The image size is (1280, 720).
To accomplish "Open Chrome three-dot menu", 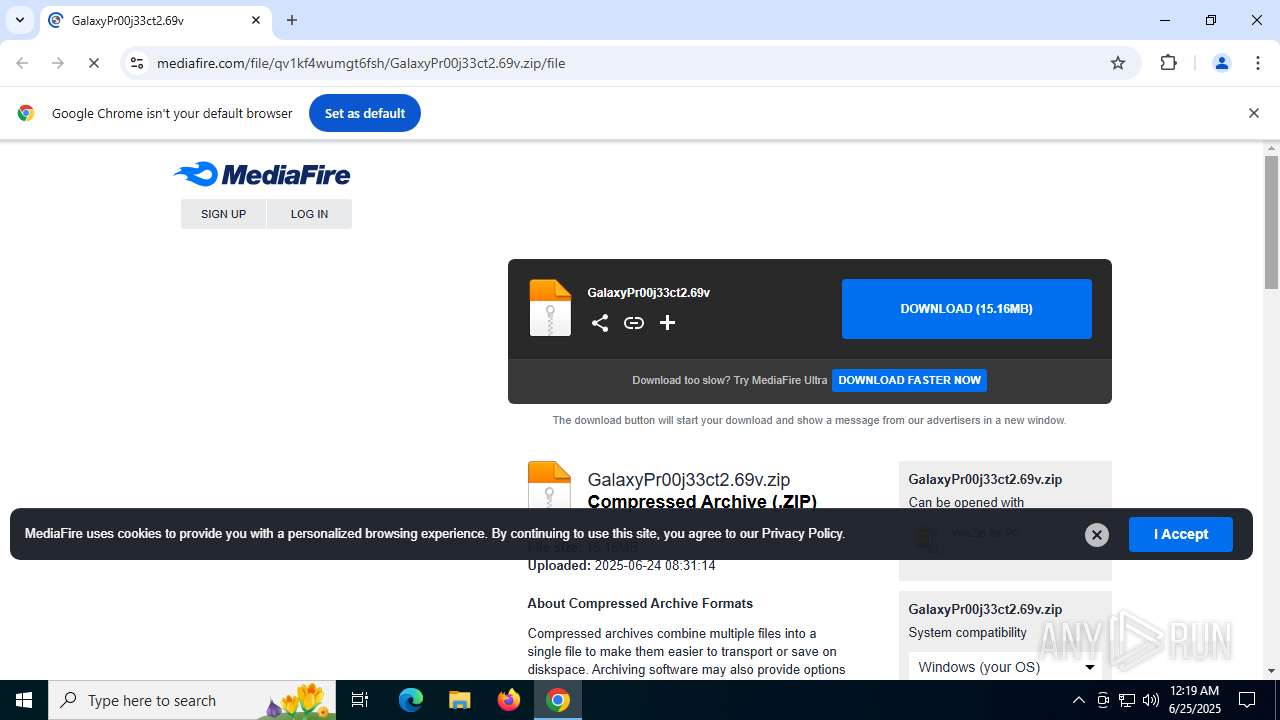I will pos(1258,63).
